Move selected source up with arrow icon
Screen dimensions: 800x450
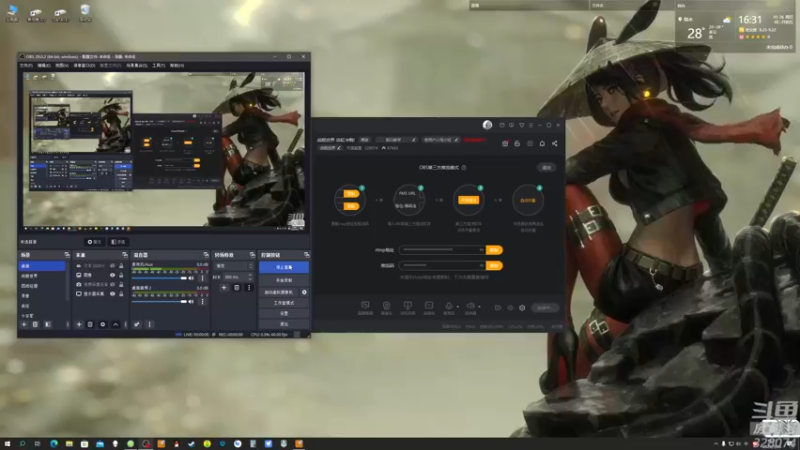[115, 324]
